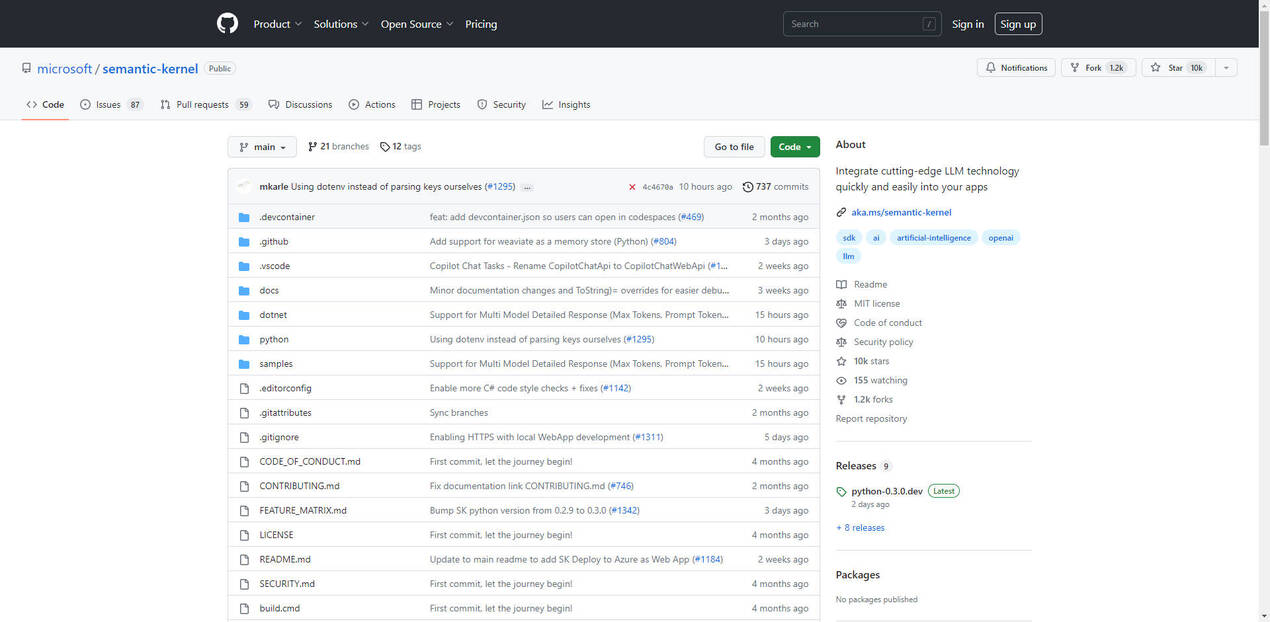This screenshot has width=1270, height=622.
Task: Open FEATURE_MATRIX.md file
Action: (x=303, y=511)
